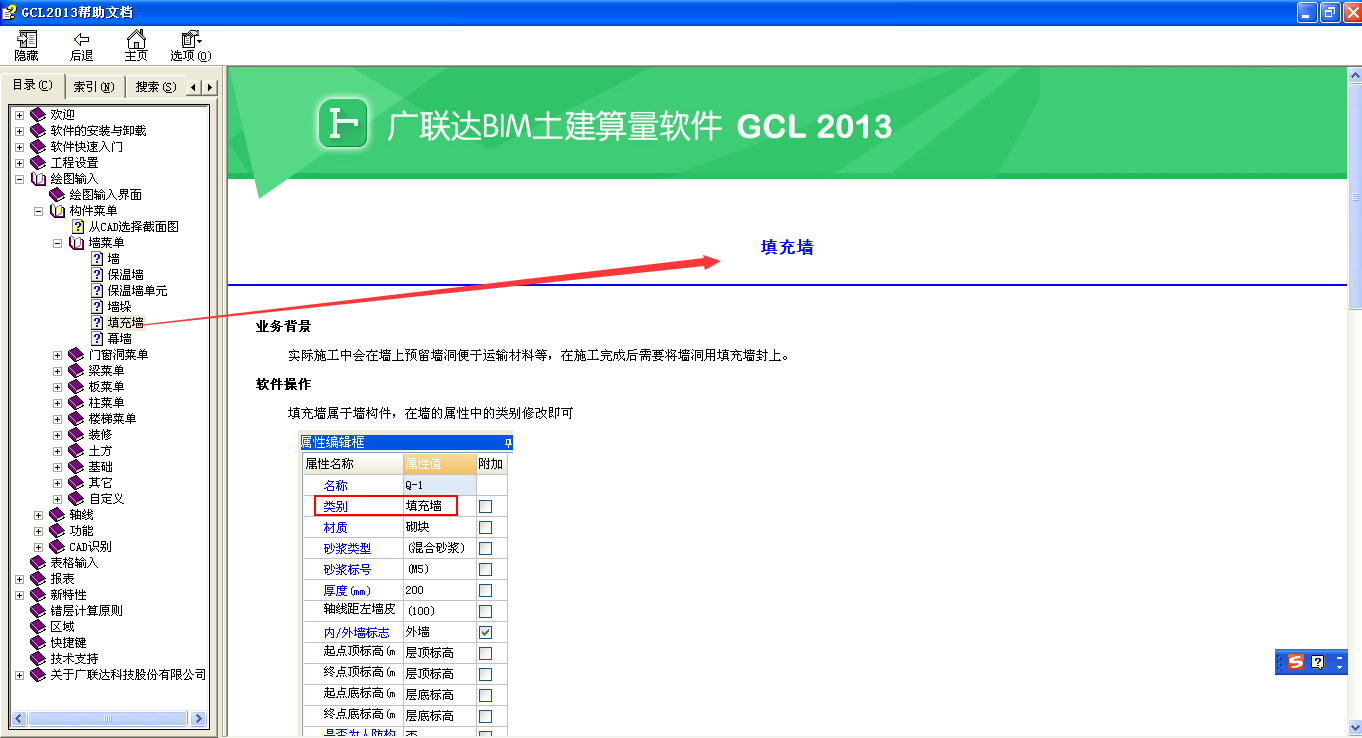Click the 板菜单 book icon
The height and width of the screenshot is (738, 1362).
pos(76,387)
